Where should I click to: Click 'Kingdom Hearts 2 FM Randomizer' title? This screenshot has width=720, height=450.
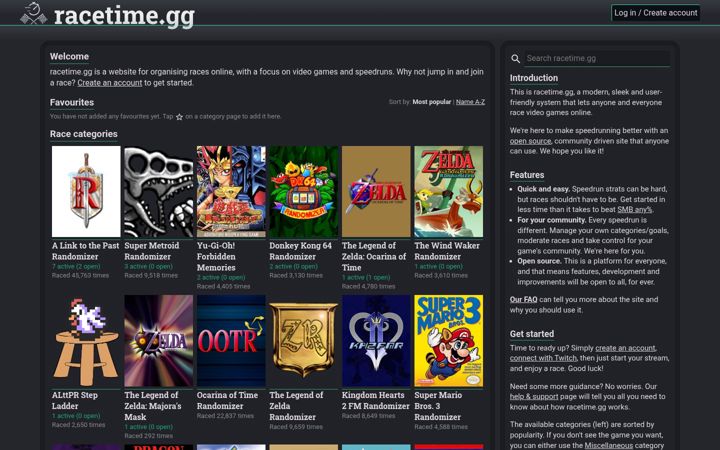[376, 400]
